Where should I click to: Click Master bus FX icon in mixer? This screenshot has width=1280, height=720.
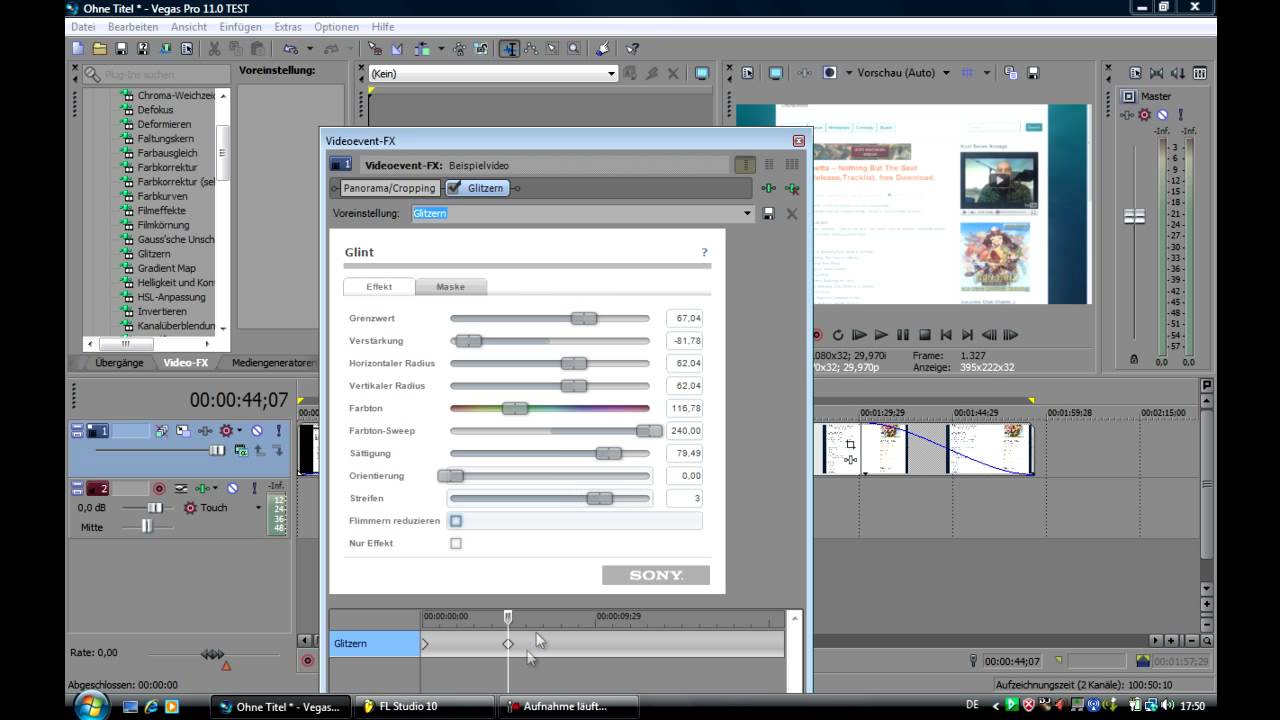pyautogui.click(x=1128, y=116)
